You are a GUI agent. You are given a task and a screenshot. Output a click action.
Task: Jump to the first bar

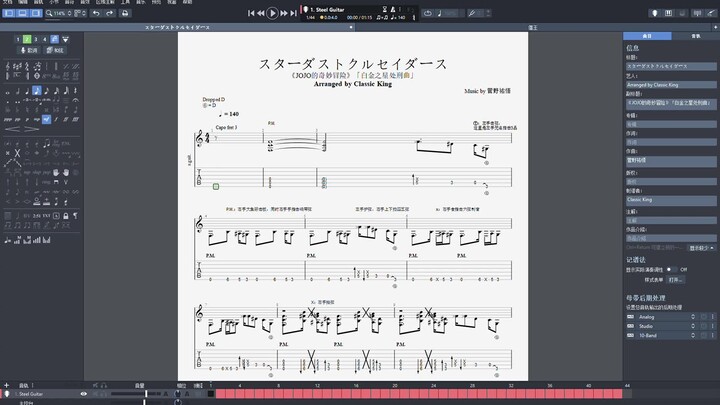point(251,13)
